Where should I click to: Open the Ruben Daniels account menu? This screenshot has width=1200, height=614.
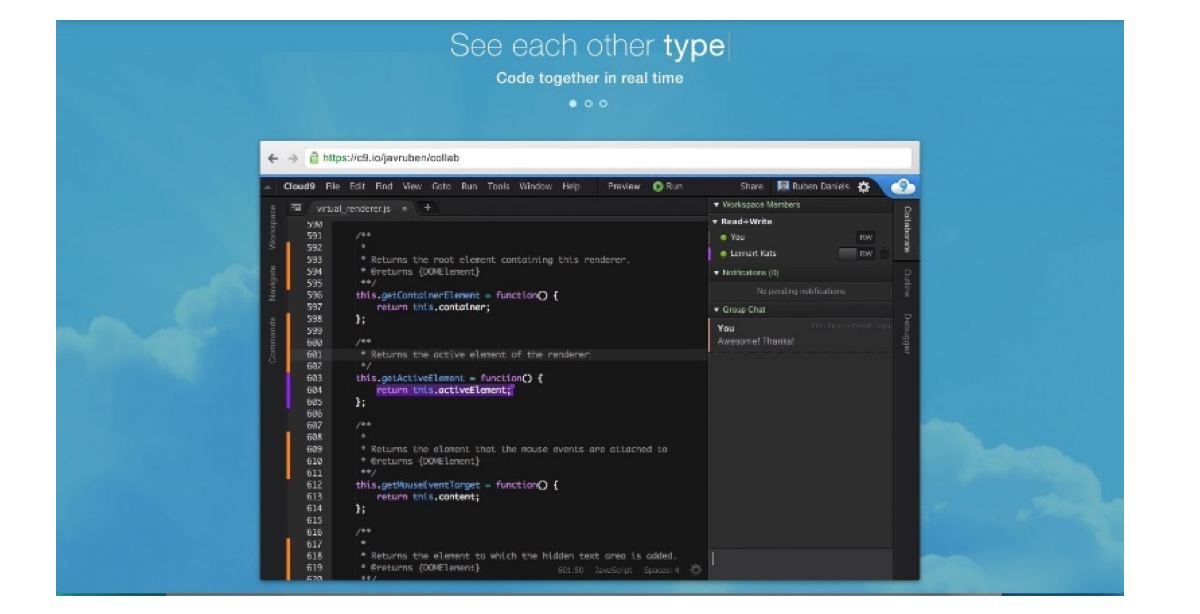(813, 186)
